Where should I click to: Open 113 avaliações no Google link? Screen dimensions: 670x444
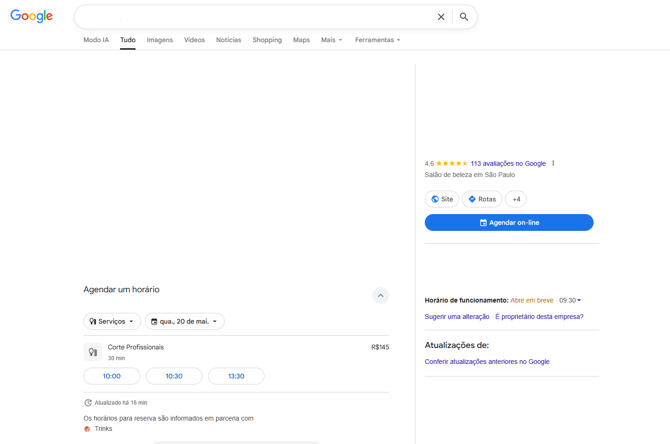(x=508, y=163)
